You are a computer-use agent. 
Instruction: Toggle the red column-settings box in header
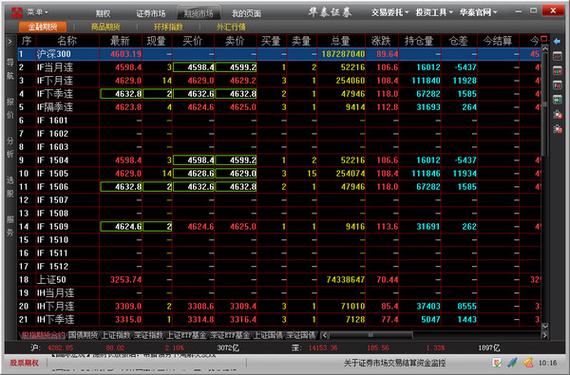coord(544,39)
